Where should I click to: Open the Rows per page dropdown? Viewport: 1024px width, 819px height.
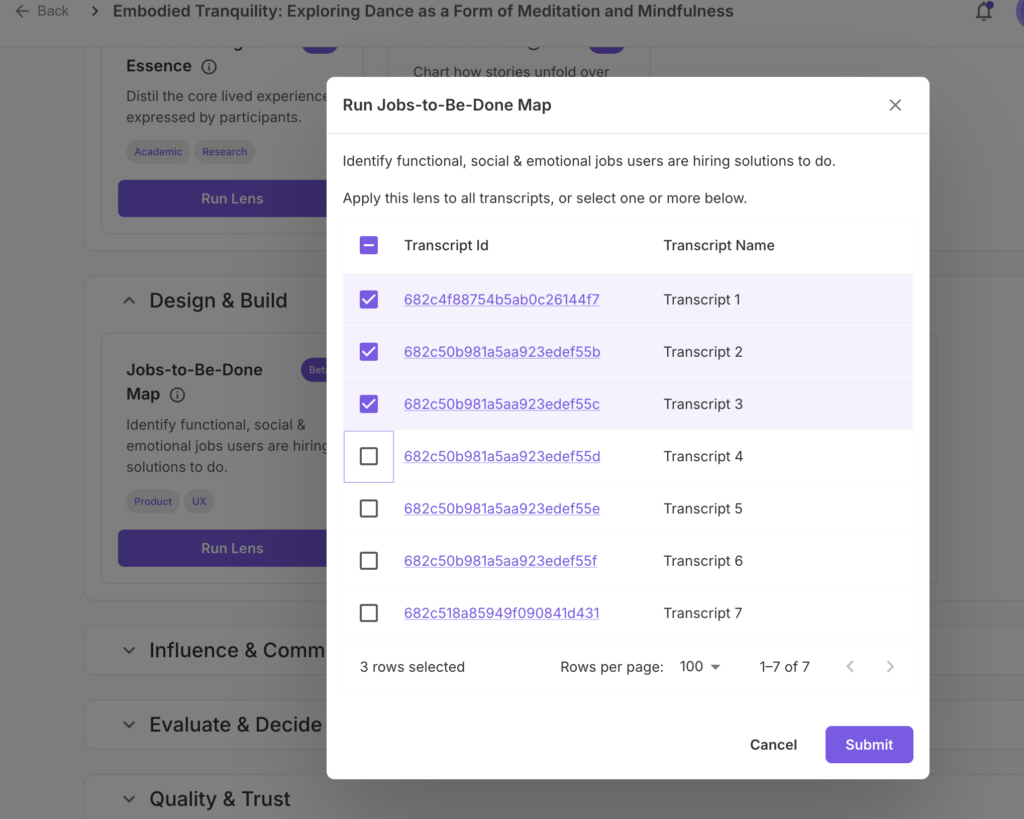coord(700,667)
